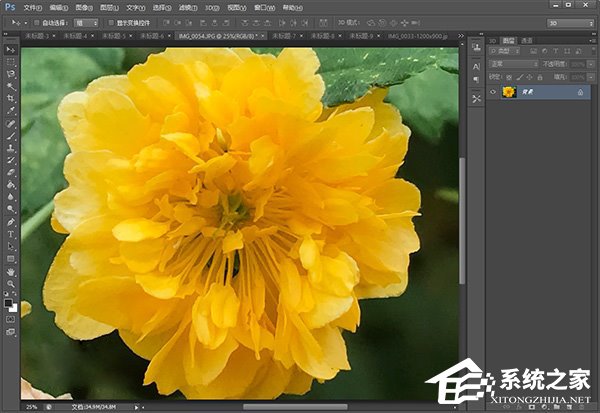This screenshot has height=413, width=600.
Task: Open the 文件 menu
Action: (x=31, y=6)
